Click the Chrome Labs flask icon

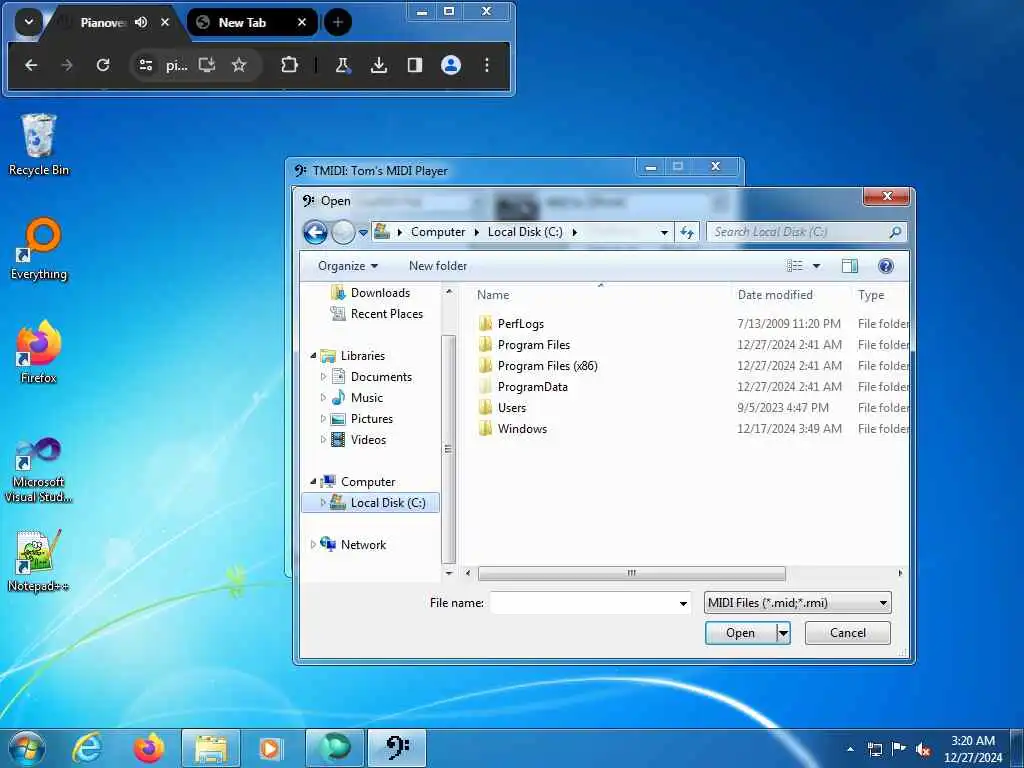click(342, 65)
